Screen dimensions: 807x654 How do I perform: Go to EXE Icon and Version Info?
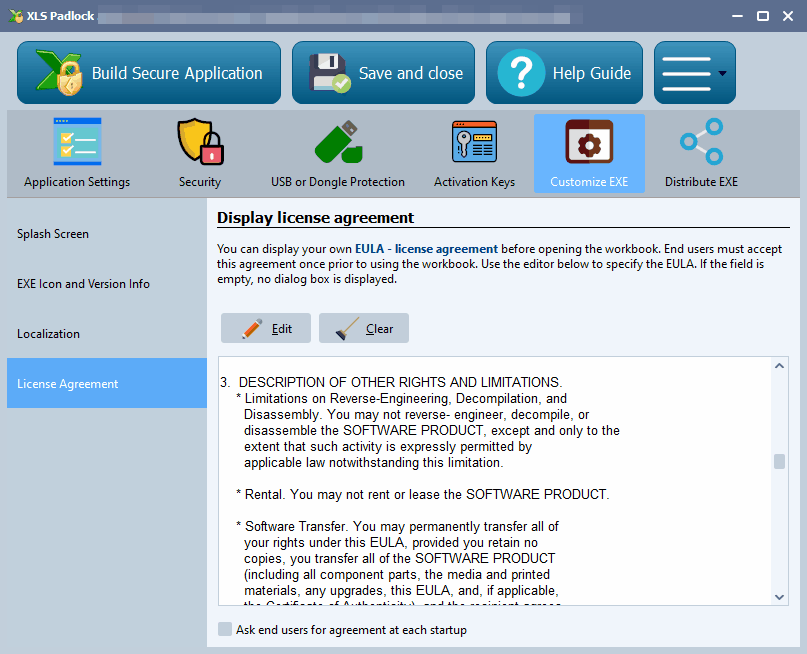pyautogui.click(x=83, y=284)
